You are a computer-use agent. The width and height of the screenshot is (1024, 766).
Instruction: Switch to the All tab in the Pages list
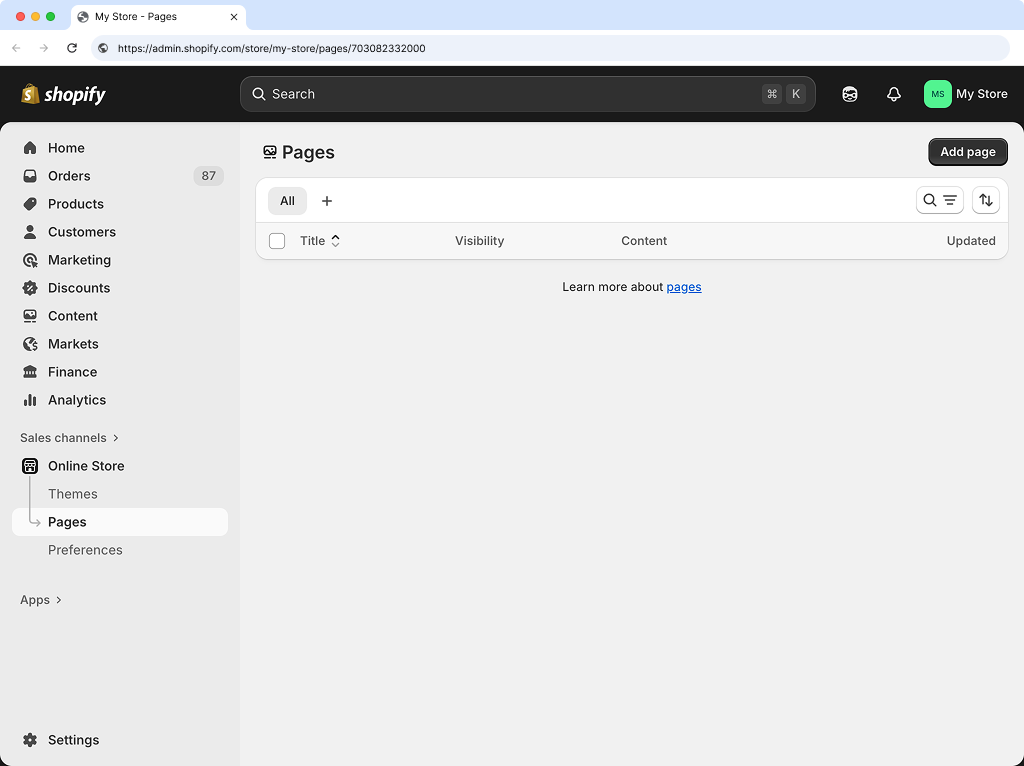pos(287,200)
